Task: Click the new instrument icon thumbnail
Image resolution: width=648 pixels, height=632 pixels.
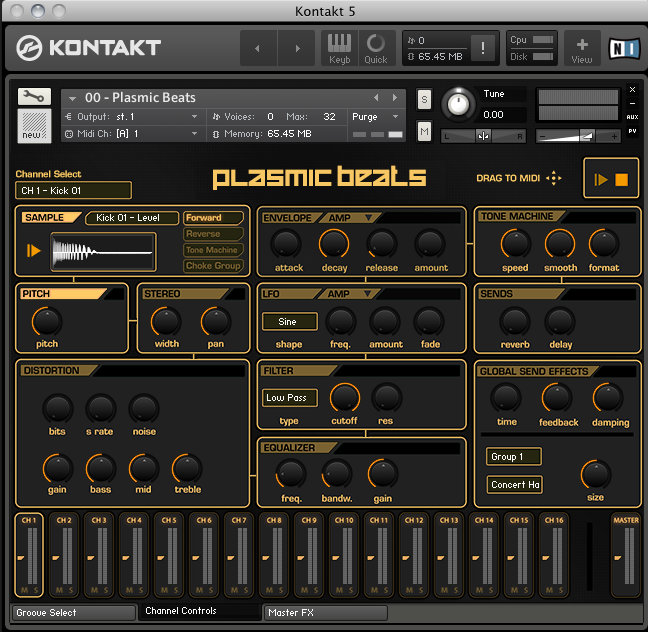Action: 34,126
